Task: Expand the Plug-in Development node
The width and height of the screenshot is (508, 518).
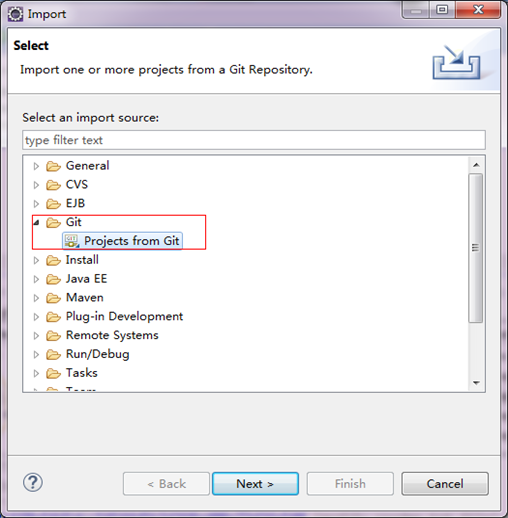Action: [36, 317]
